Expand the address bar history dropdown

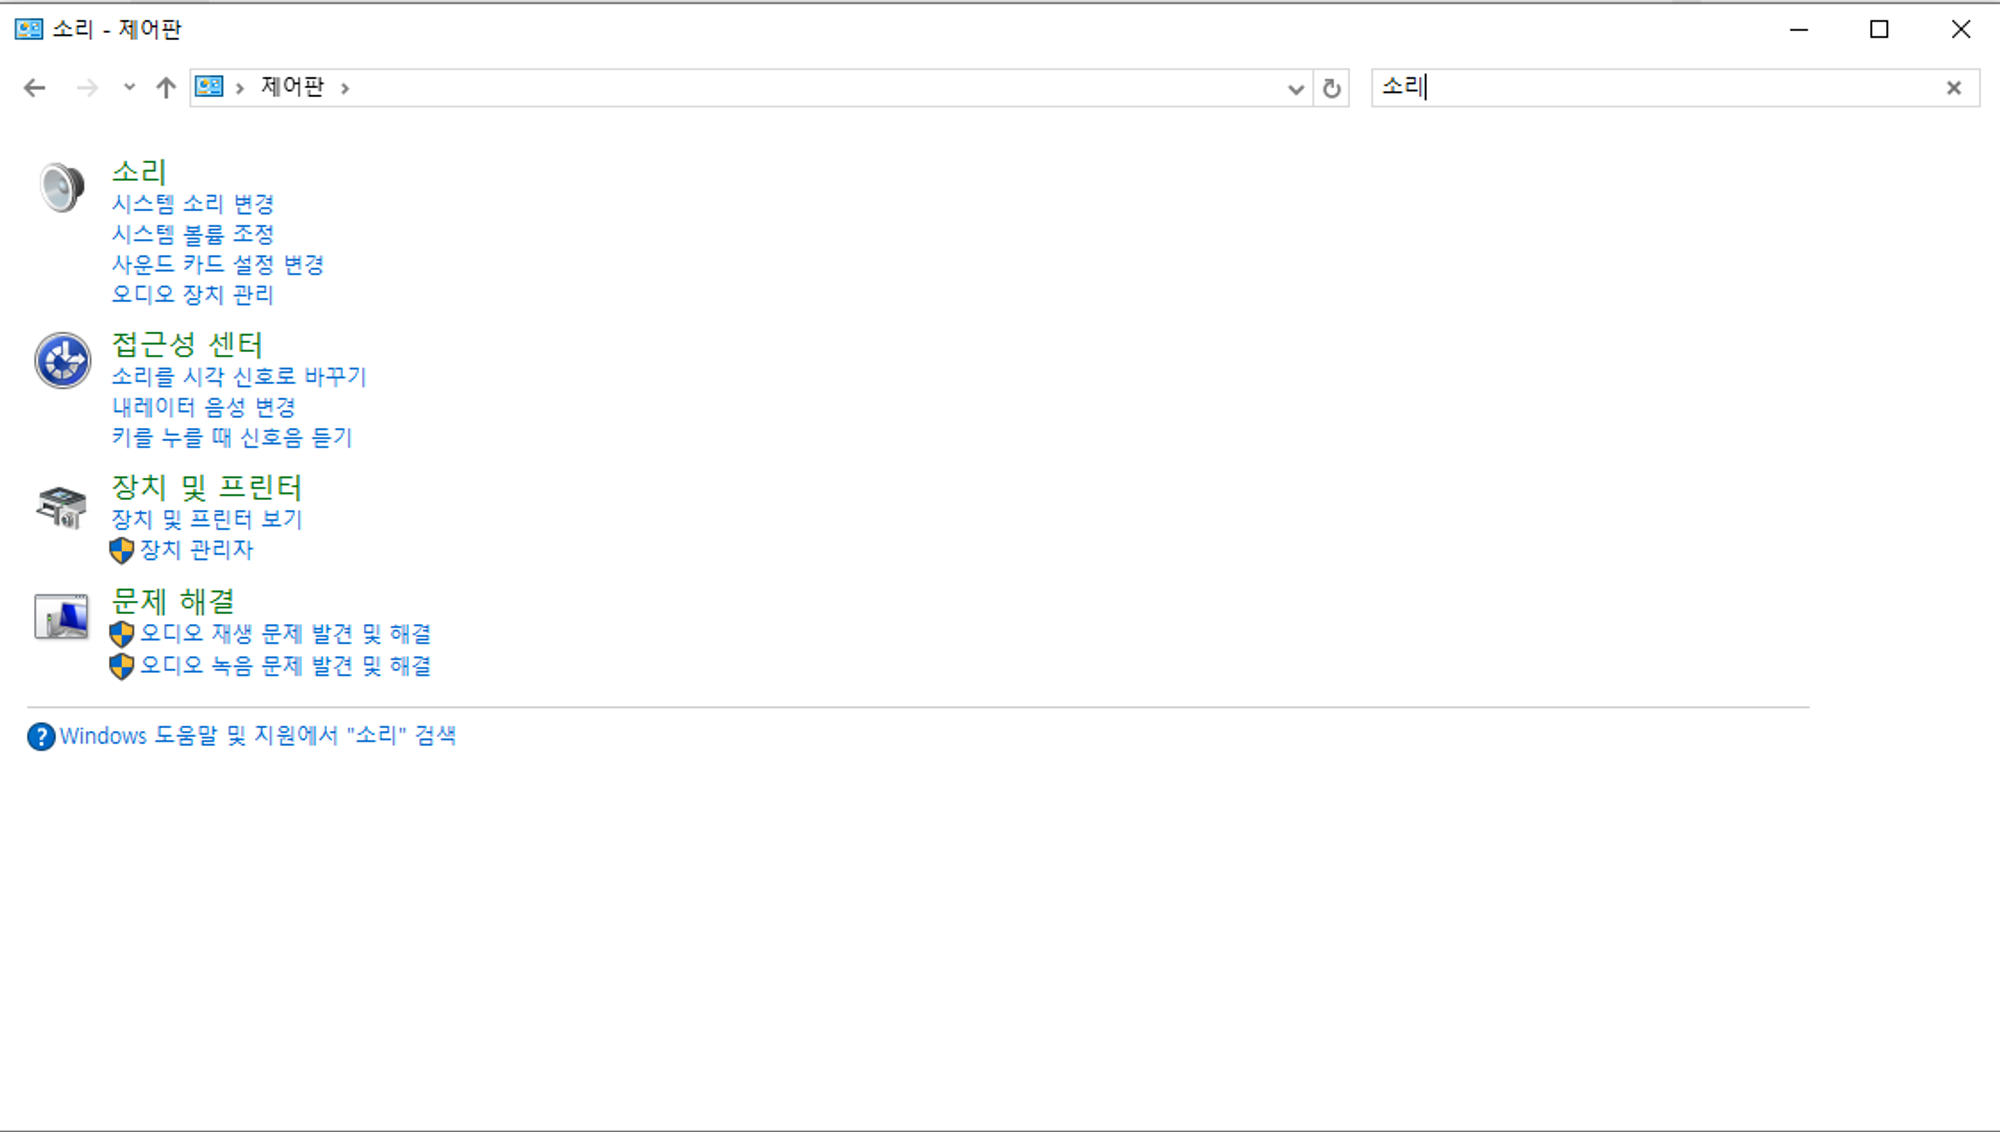click(x=1295, y=88)
